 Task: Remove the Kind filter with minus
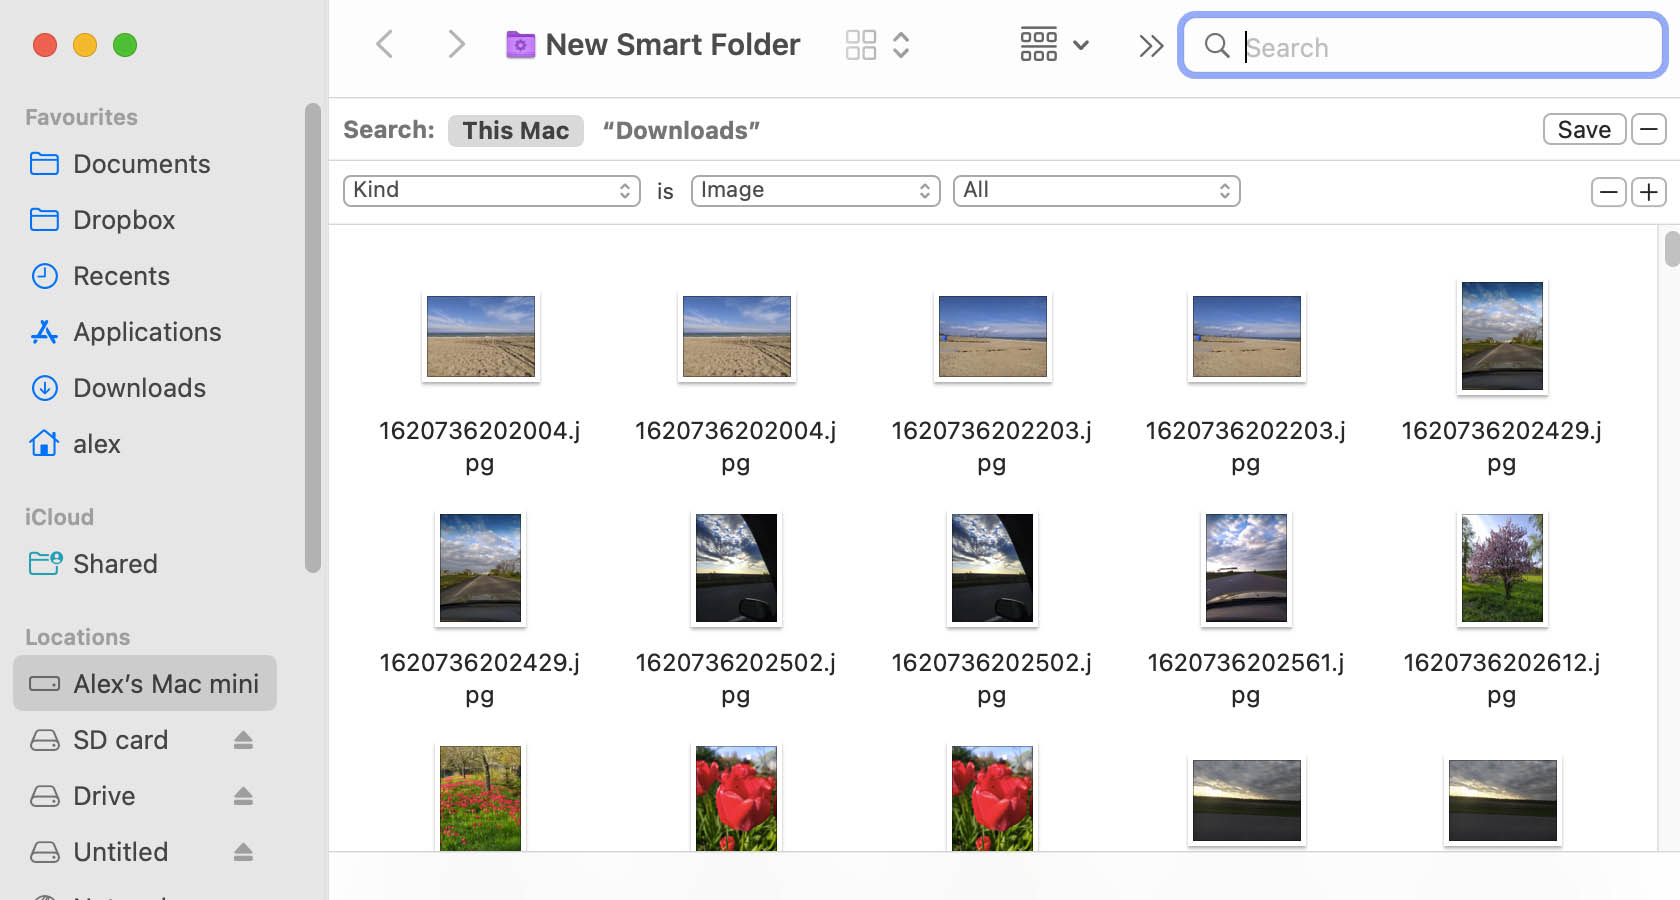1608,191
